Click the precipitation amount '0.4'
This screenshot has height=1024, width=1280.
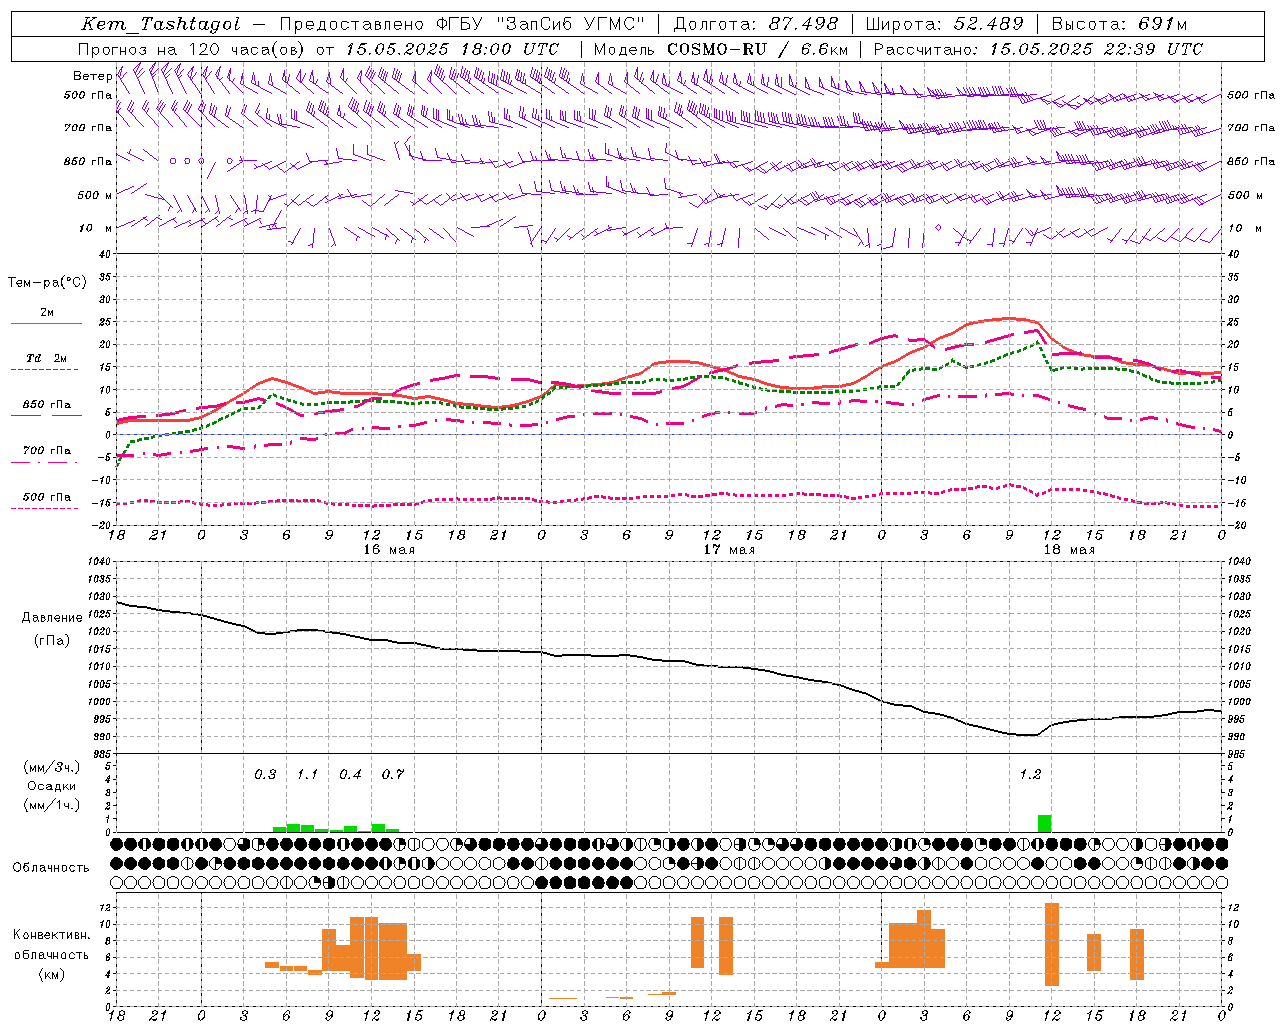pyautogui.click(x=350, y=774)
